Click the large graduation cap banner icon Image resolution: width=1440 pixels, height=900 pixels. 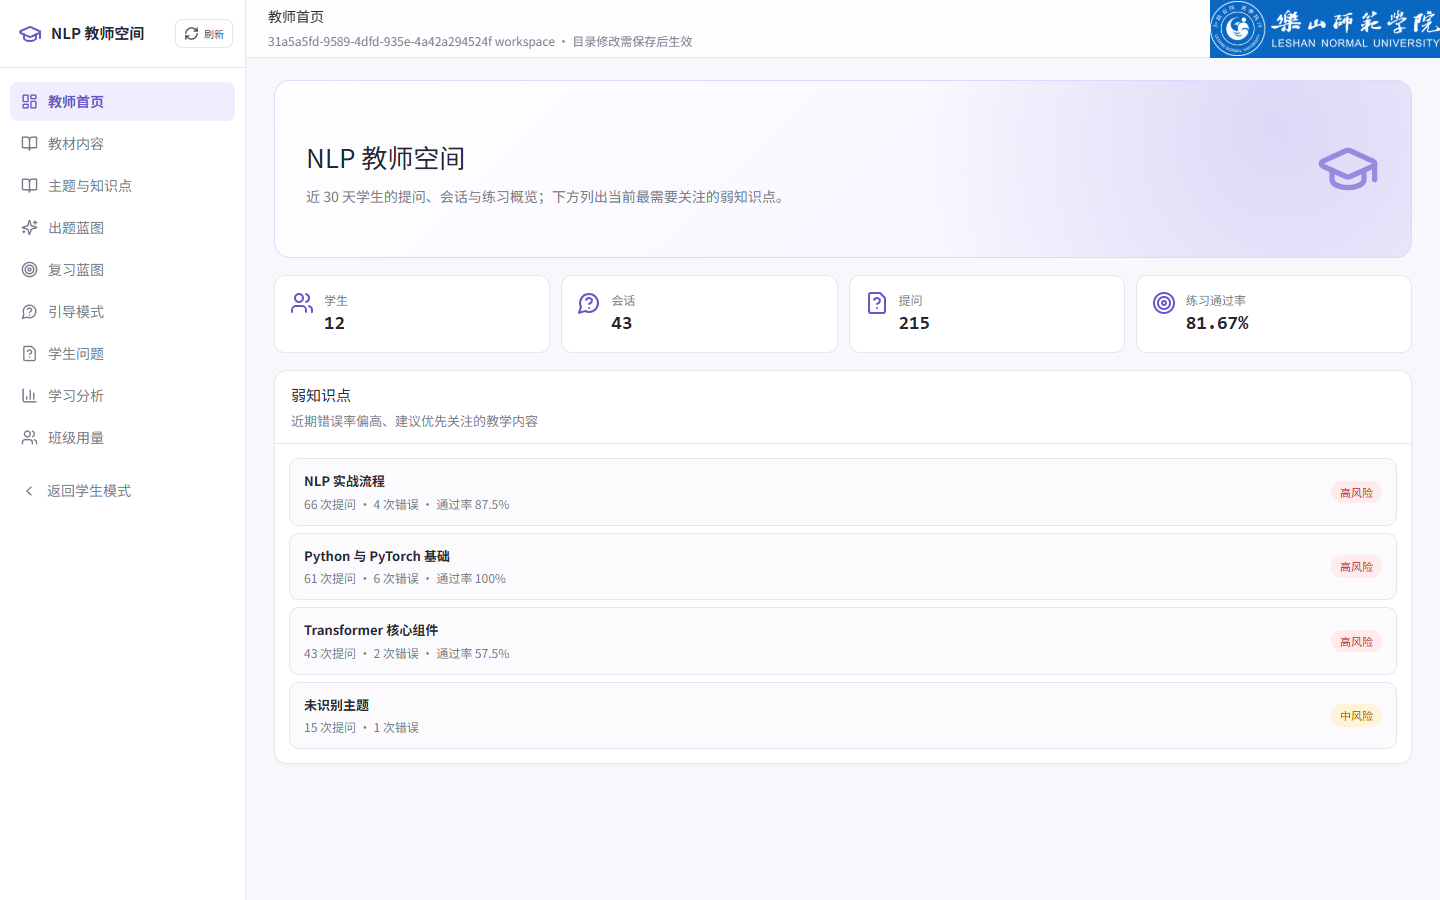point(1348,169)
